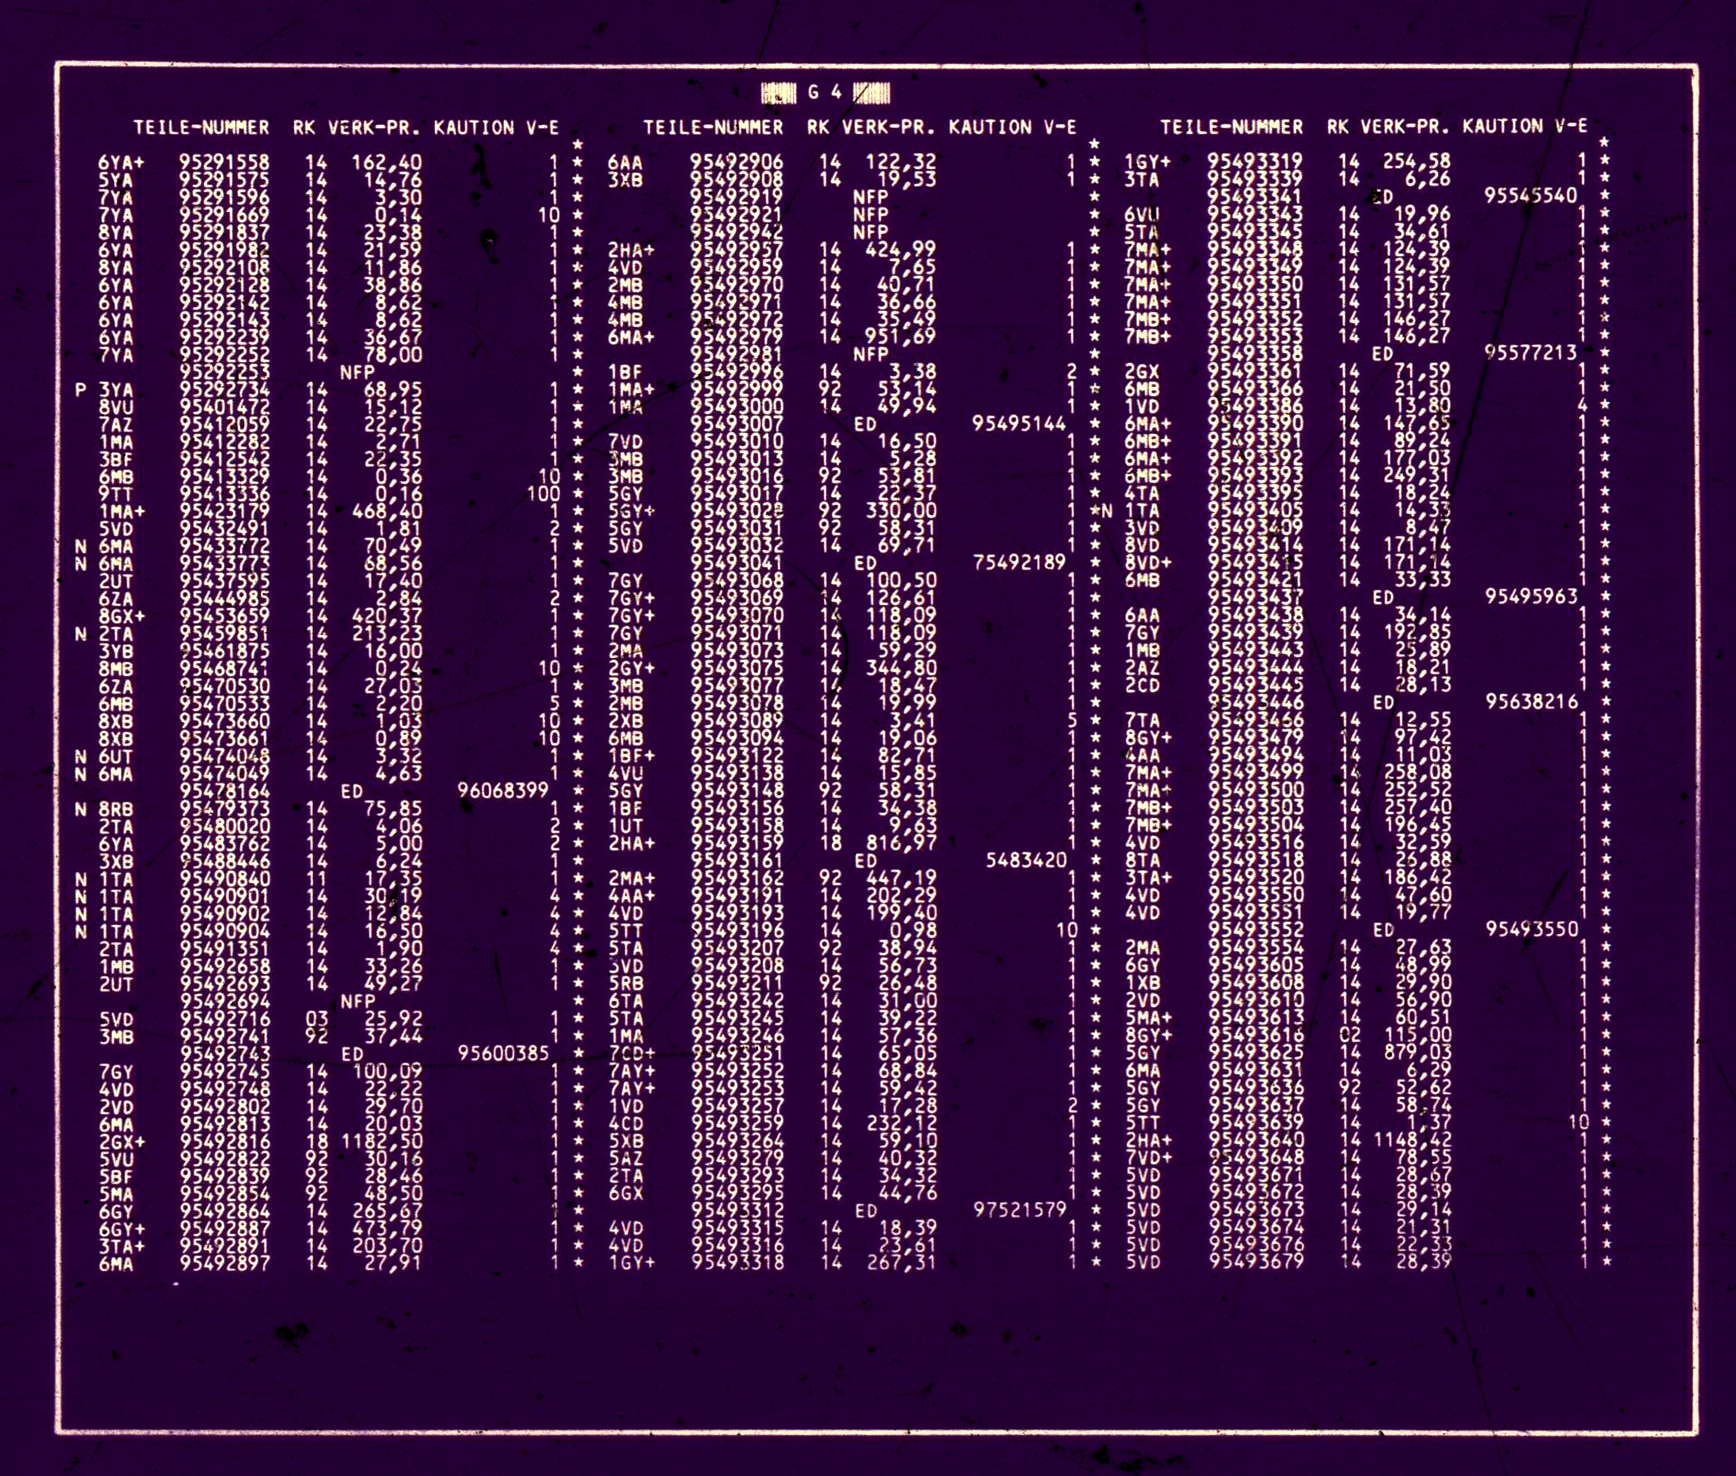Click the price 249,31
Image resolution: width=1736 pixels, height=1476 pixels.
tap(1416, 476)
